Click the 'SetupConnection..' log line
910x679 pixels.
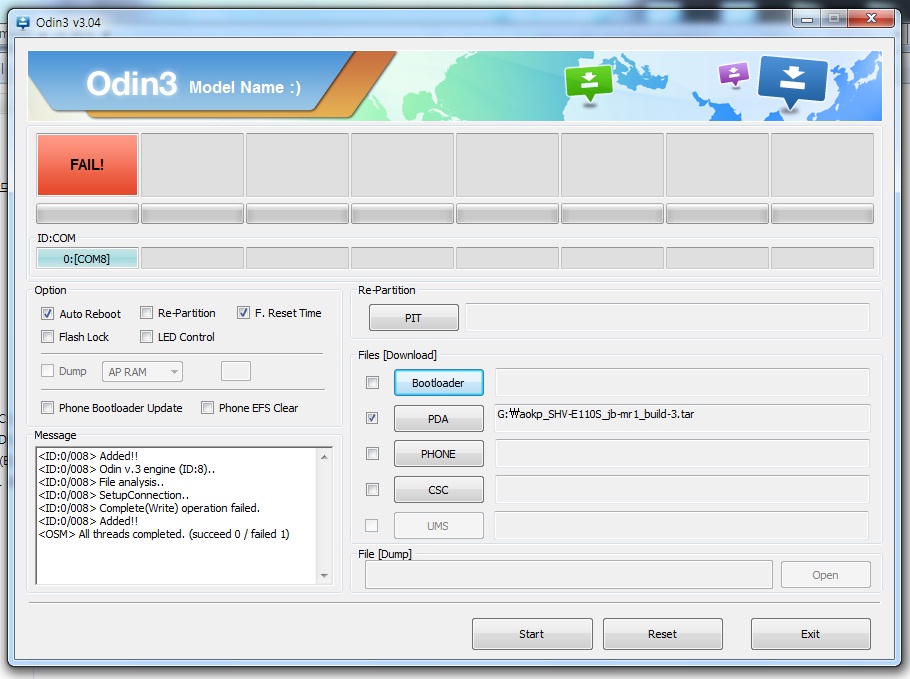click(x=114, y=495)
